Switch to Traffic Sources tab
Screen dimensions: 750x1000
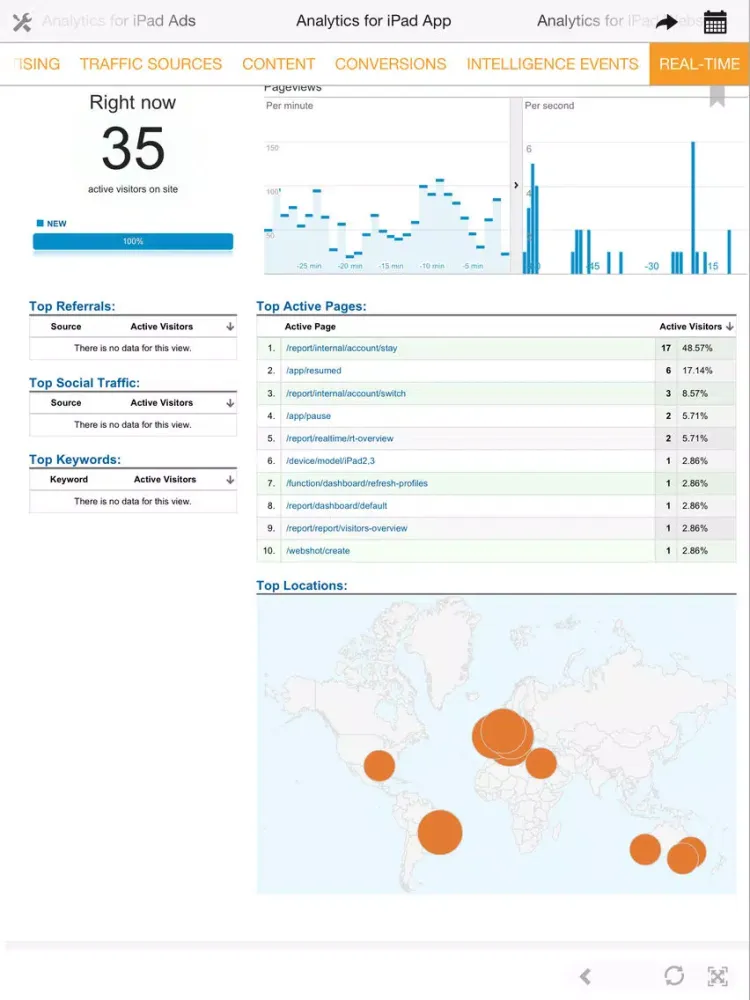[151, 64]
